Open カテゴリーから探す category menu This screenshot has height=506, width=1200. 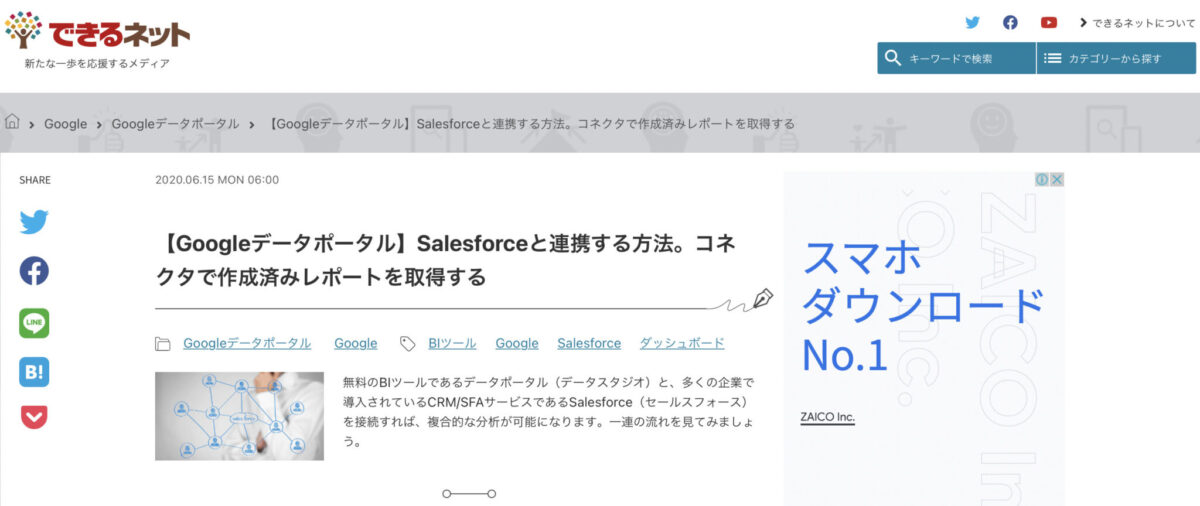tap(1116, 58)
